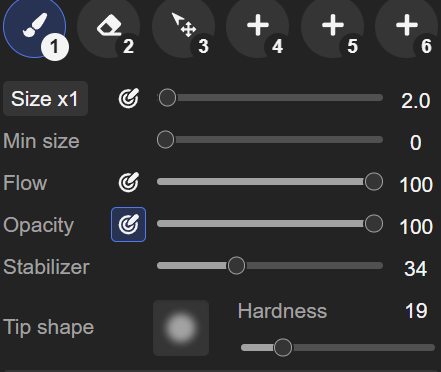Screen dimensions: 441x372
Task: Click the Min size slider handle
Action: point(166,139)
